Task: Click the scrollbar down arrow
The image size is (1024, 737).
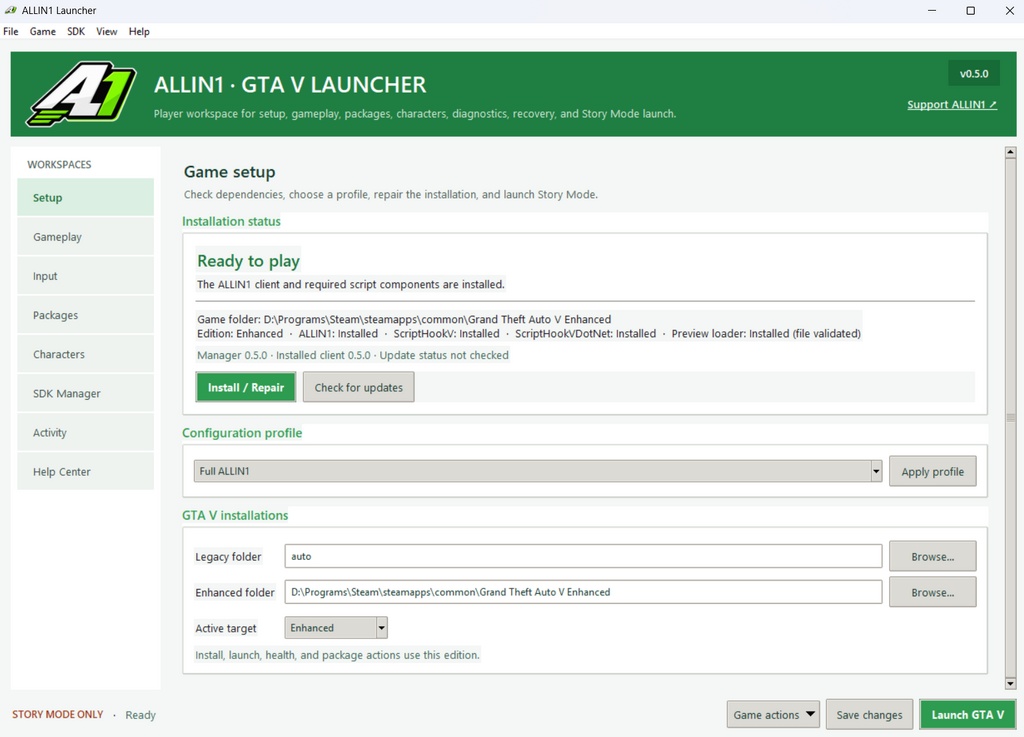Action: (x=1010, y=683)
